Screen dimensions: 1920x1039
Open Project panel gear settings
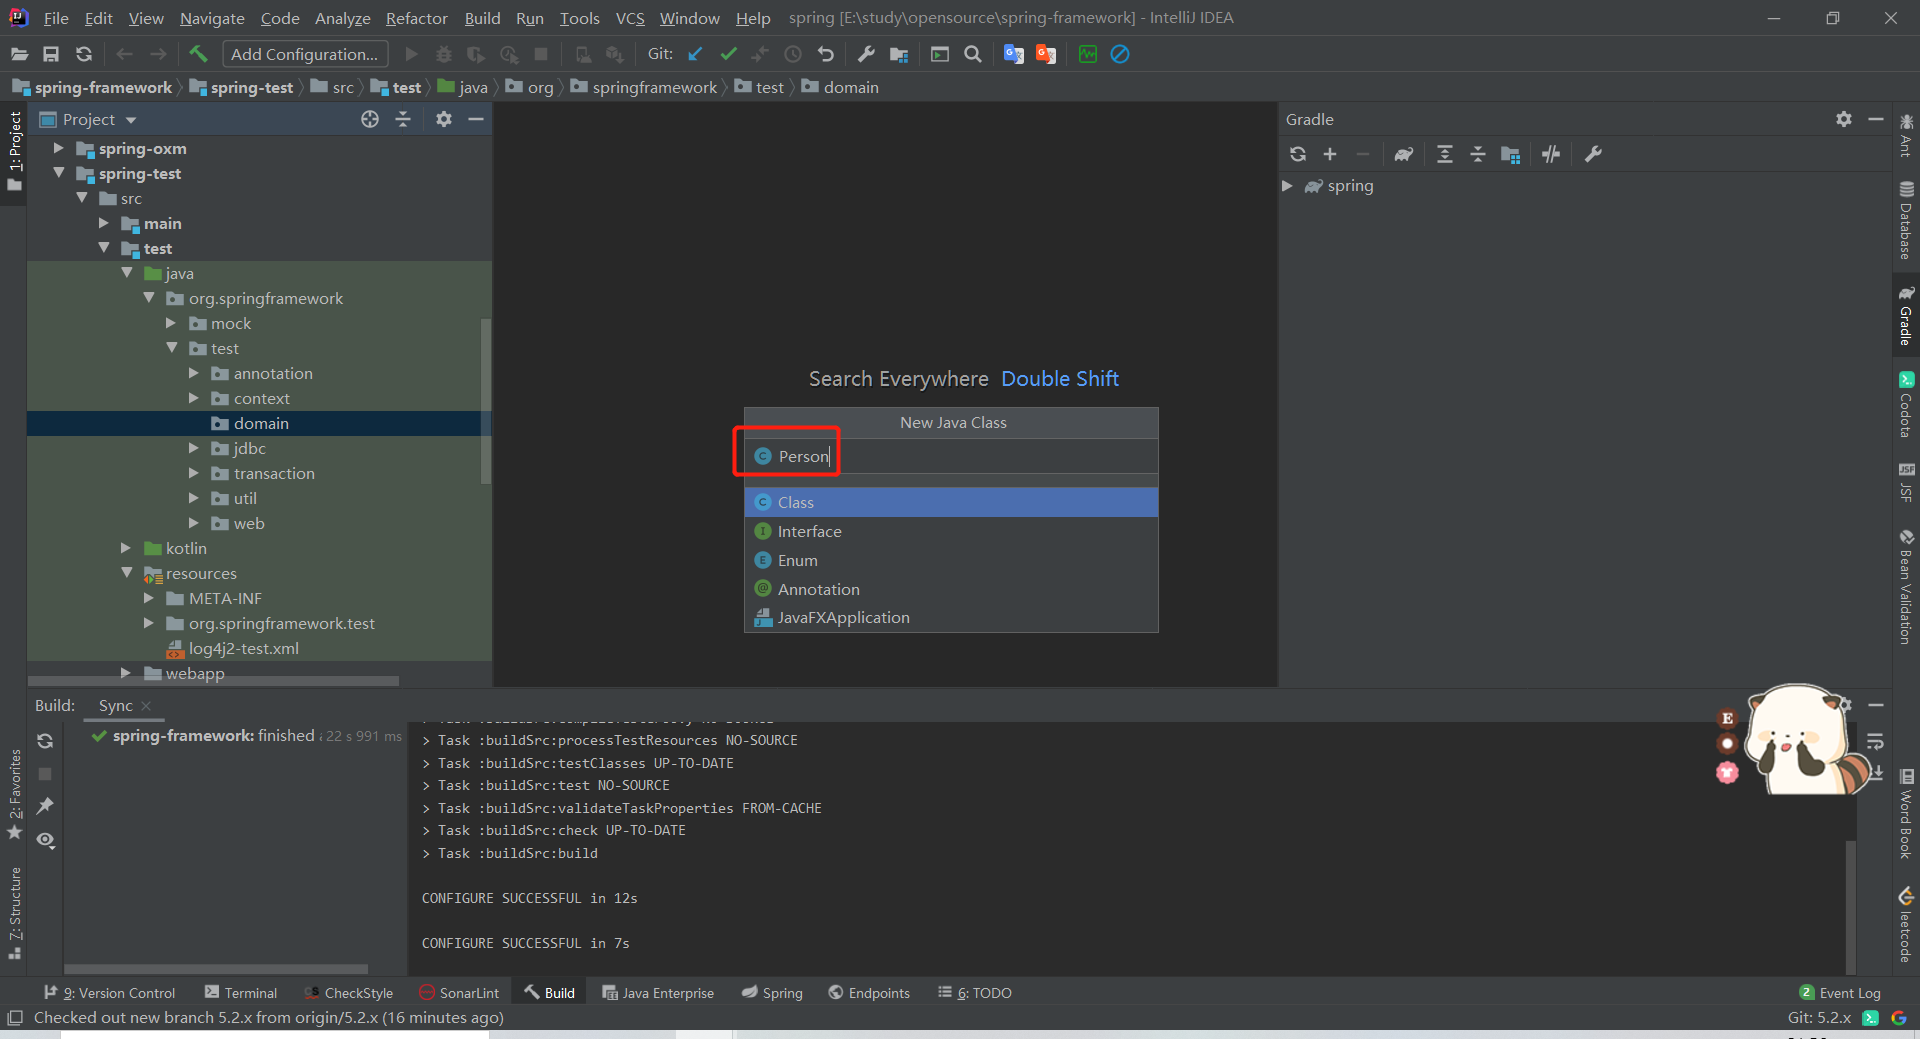point(444,119)
